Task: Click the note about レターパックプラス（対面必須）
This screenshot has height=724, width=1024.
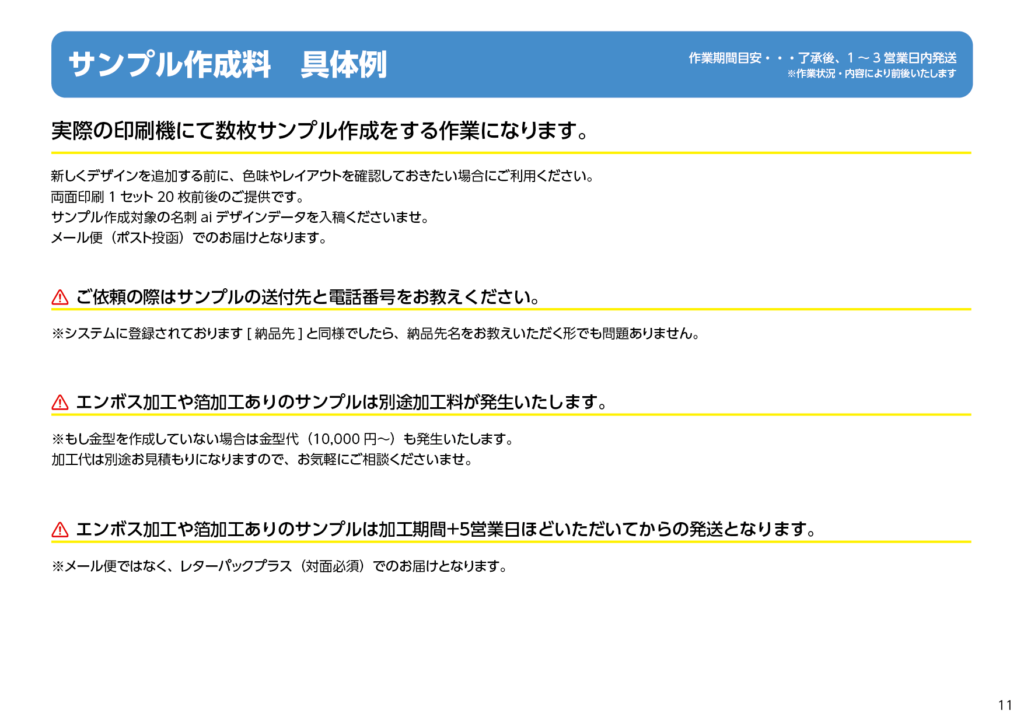Action: point(279,566)
